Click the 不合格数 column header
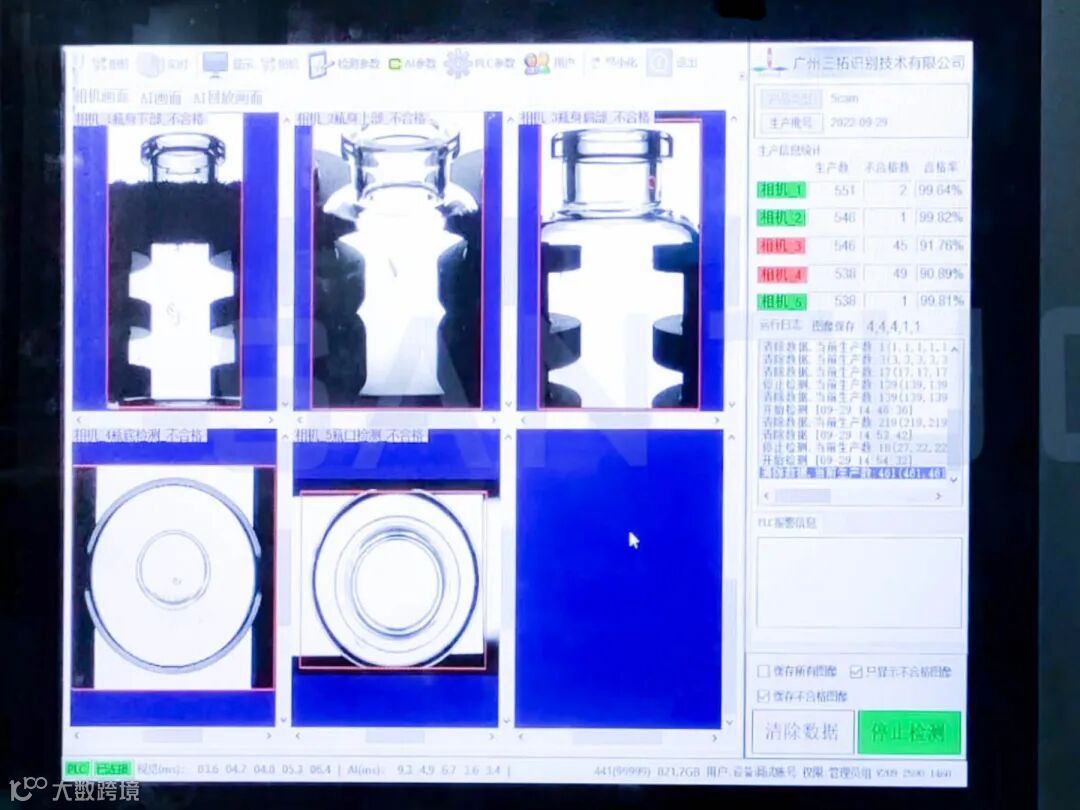The height and width of the screenshot is (810, 1080). [x=886, y=167]
